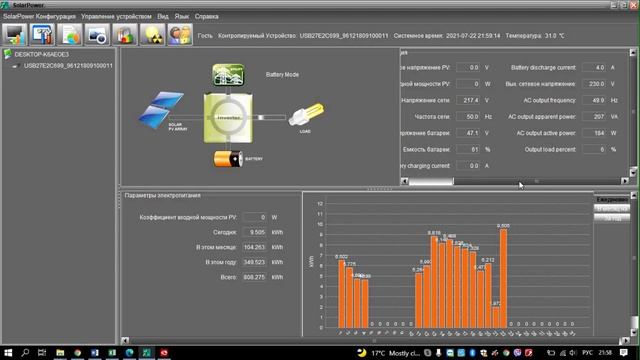Screen dimensions: 640x360
Task: Click the AC output active power value field
Action: coord(594,133)
